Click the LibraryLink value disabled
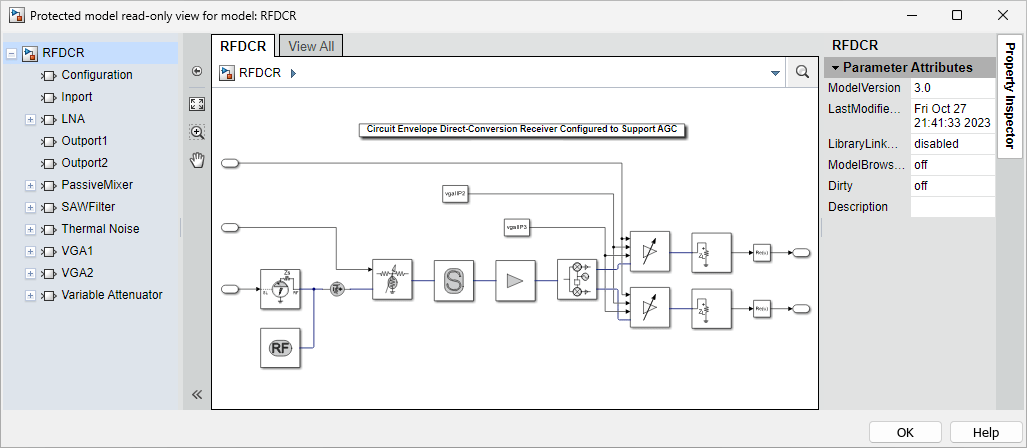The height and width of the screenshot is (448, 1027). pyautogui.click(x=953, y=143)
